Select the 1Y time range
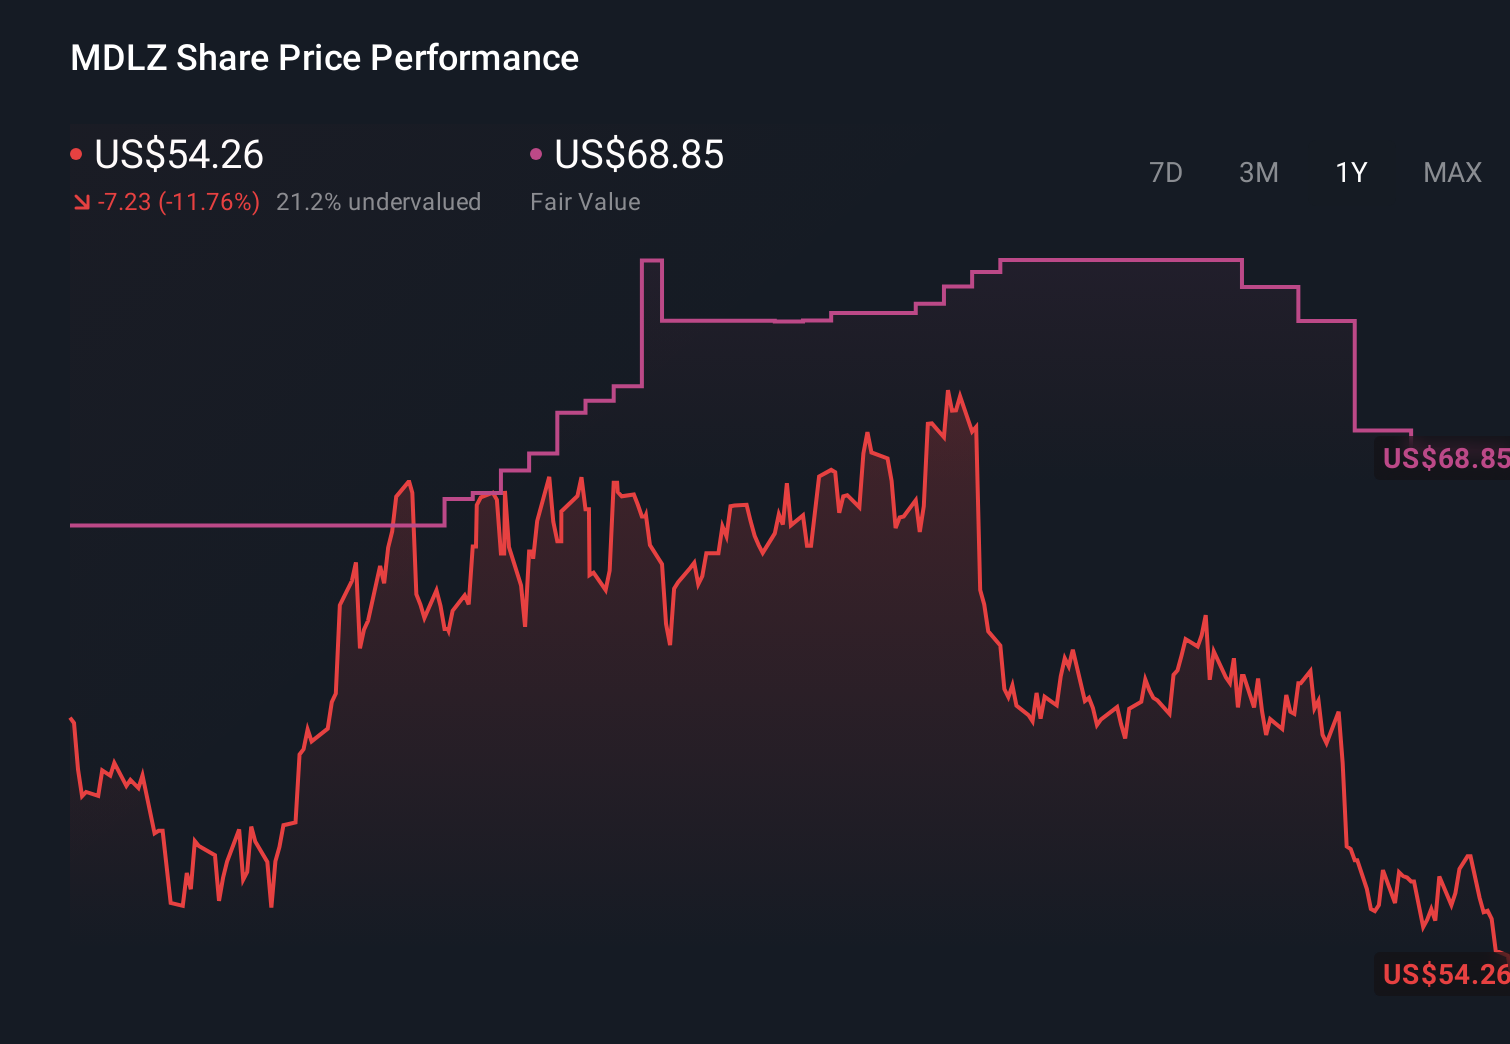The height and width of the screenshot is (1044, 1510). pyautogui.click(x=1350, y=172)
